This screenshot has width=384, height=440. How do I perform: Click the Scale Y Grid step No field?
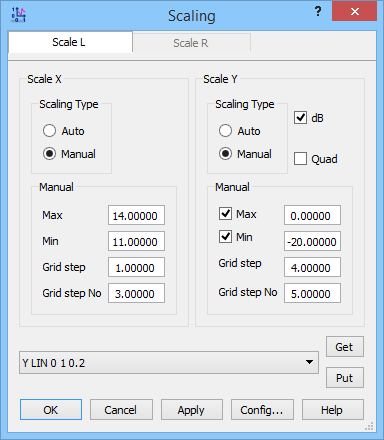coord(312,293)
